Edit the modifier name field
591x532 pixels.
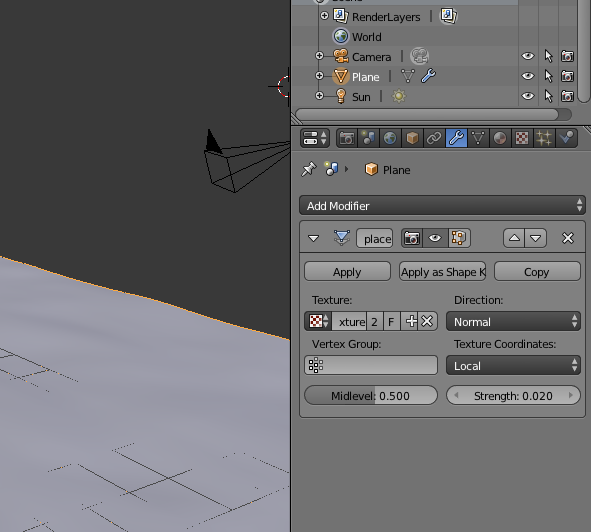[374, 238]
